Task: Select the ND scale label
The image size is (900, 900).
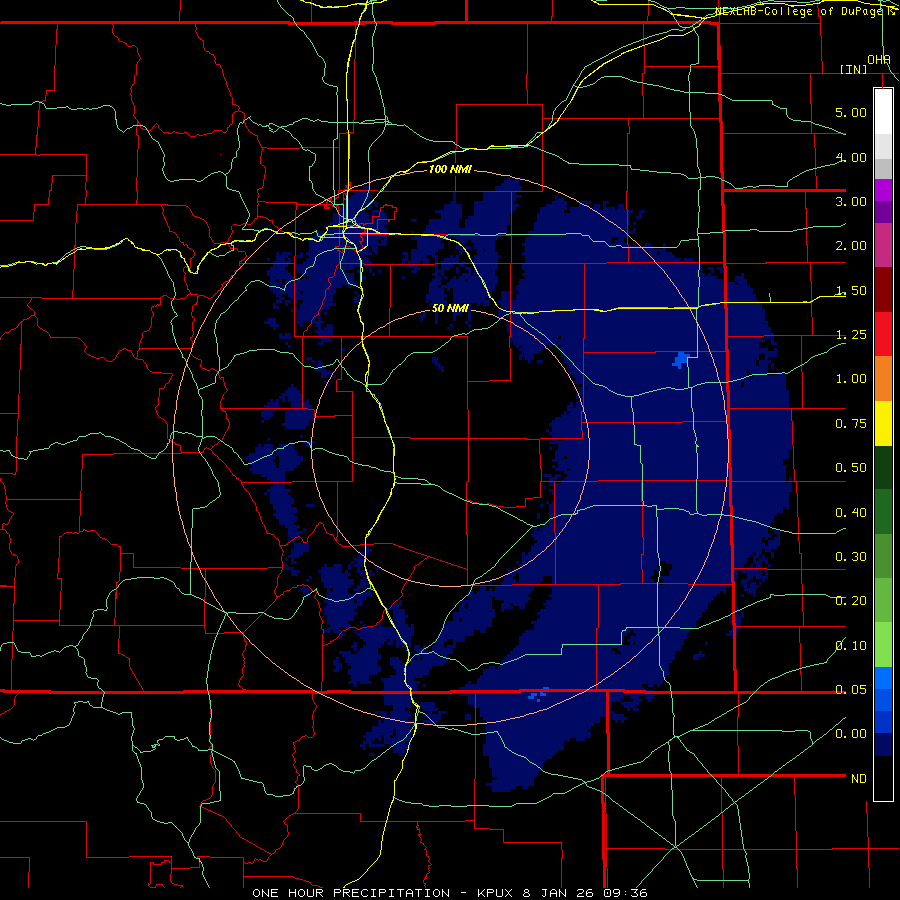Action: click(859, 779)
